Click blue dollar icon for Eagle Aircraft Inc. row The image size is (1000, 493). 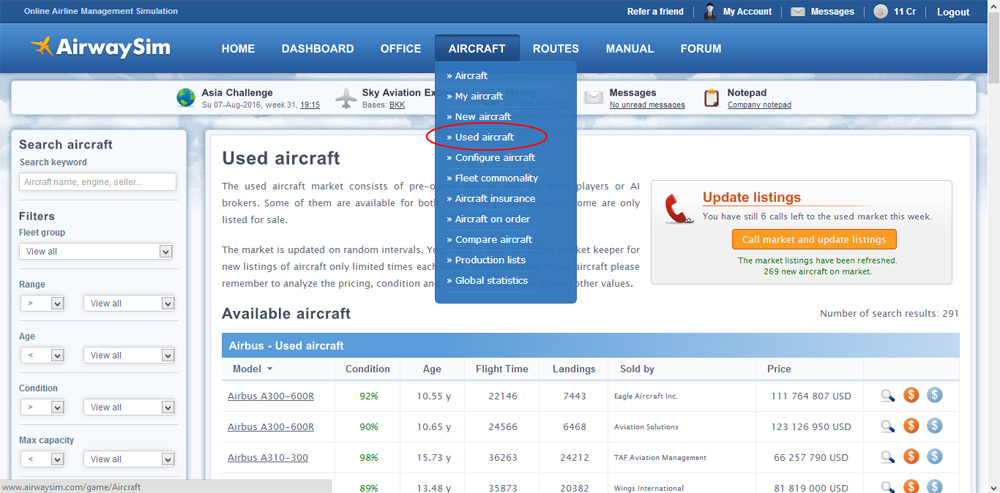click(934, 395)
